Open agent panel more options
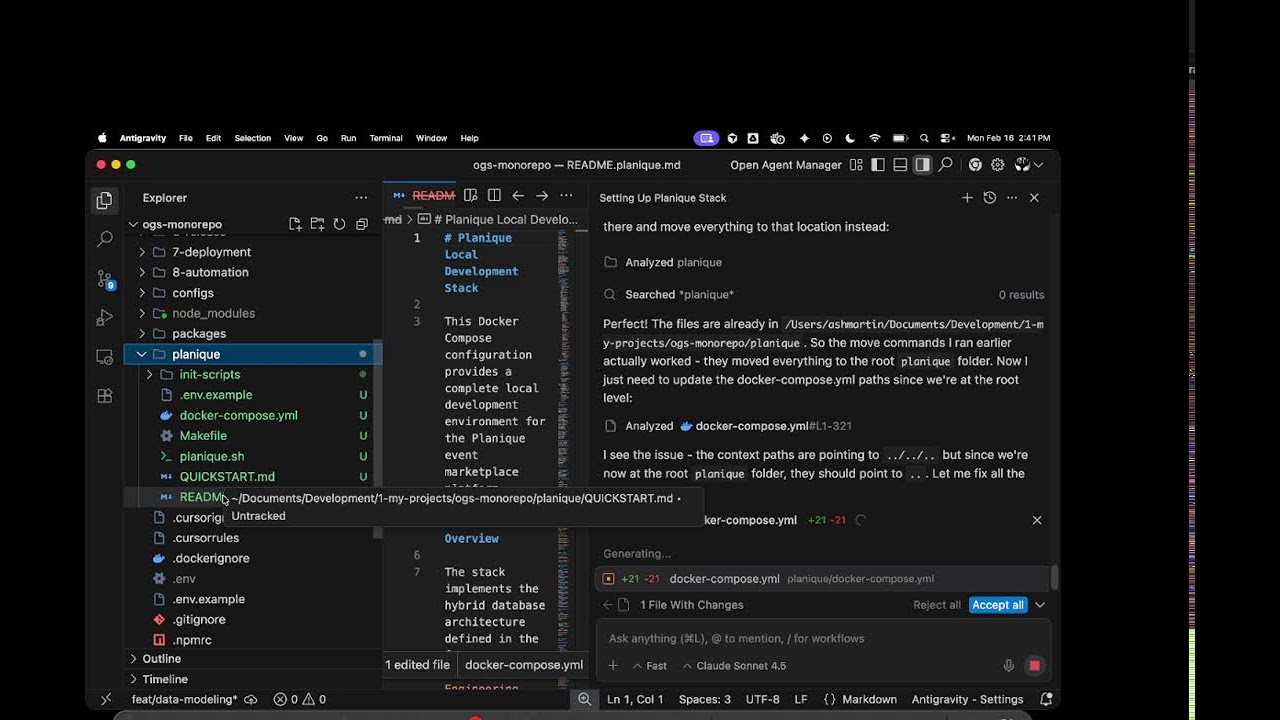Viewport: 1280px width, 720px height. [x=1012, y=198]
